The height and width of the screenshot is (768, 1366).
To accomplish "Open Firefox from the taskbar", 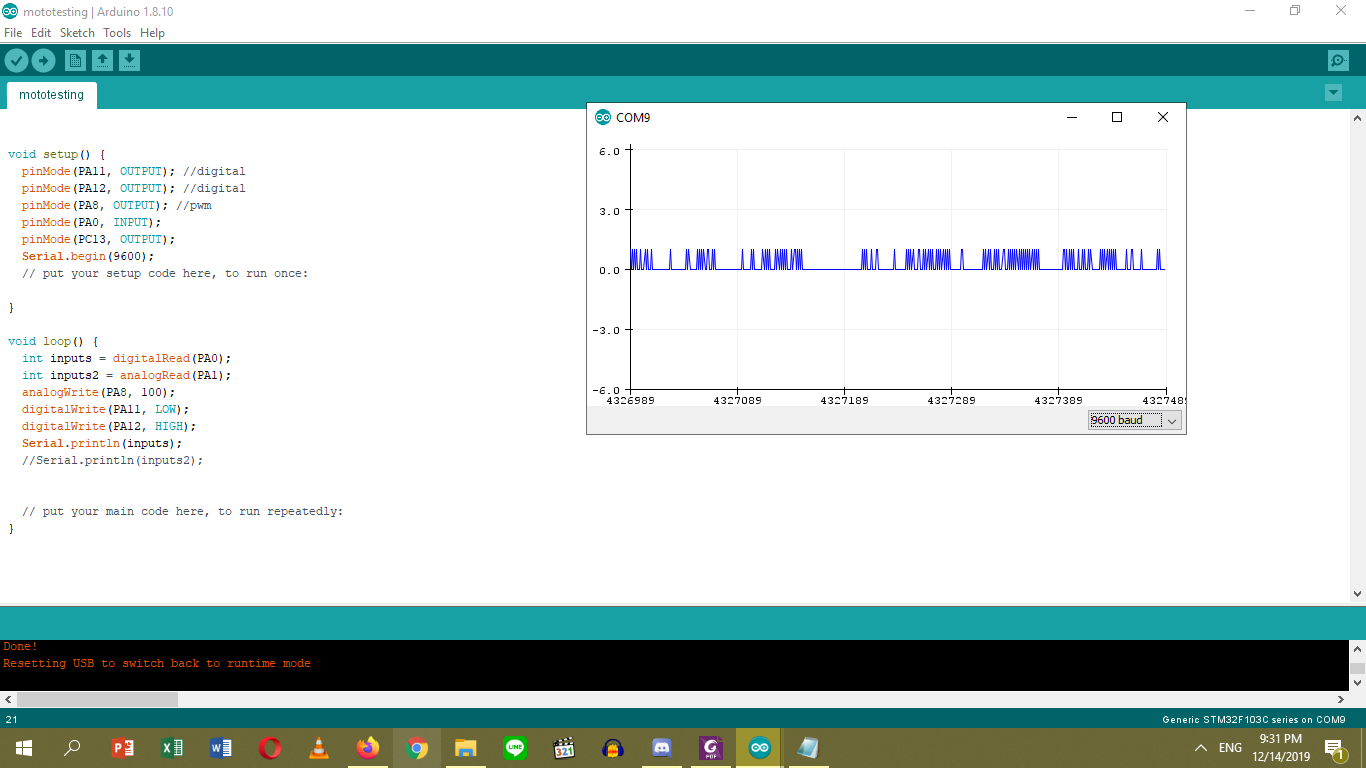I will pyautogui.click(x=368, y=748).
